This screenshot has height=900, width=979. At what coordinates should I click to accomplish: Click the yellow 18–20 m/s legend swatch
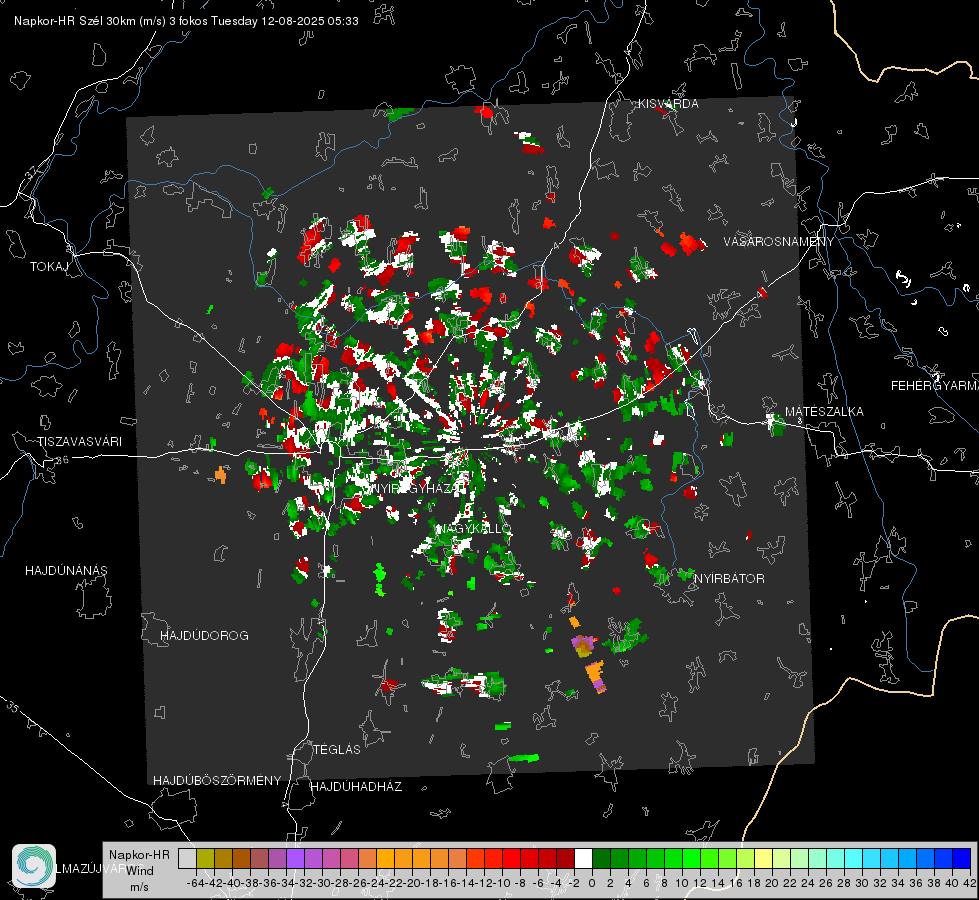[763, 858]
